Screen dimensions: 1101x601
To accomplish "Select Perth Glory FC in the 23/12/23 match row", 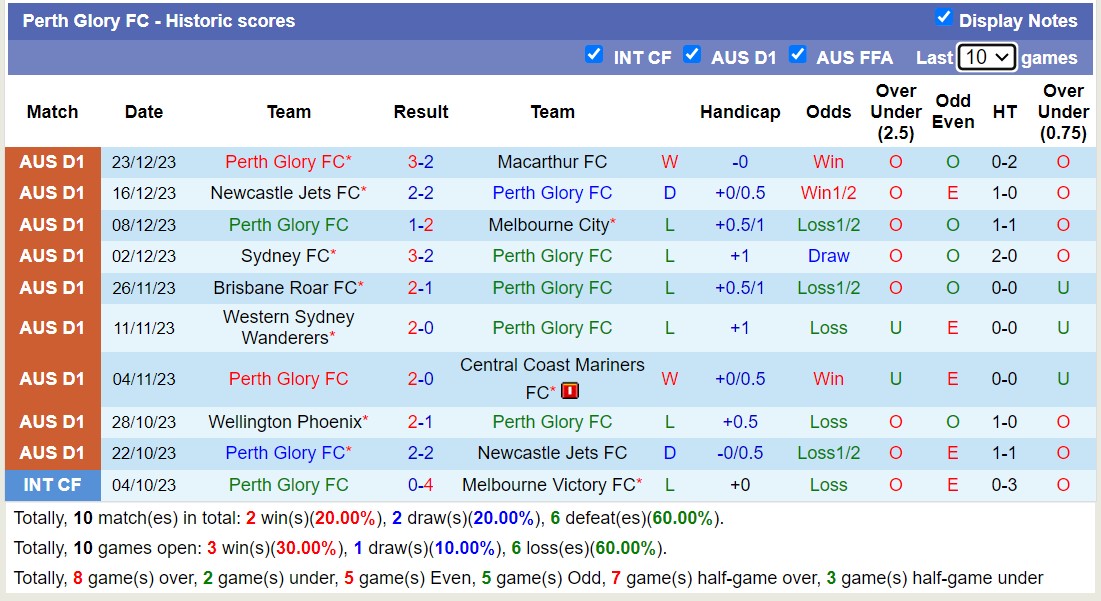I will tap(288, 161).
